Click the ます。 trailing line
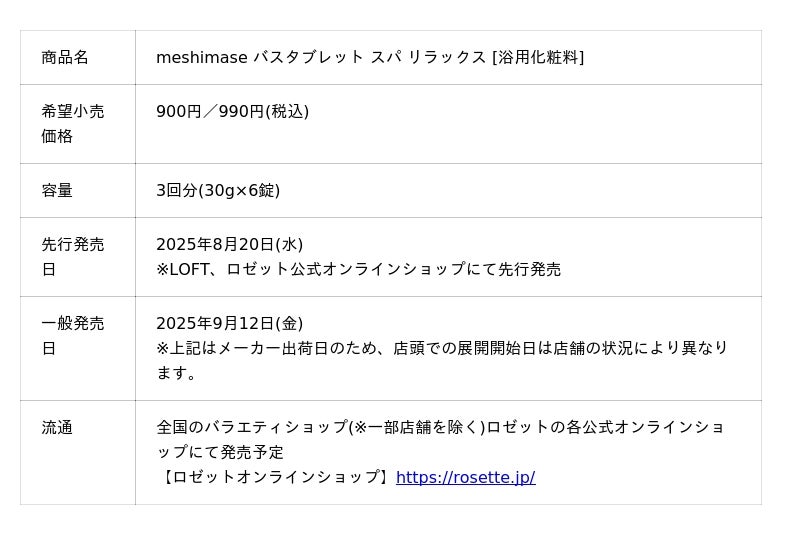 coord(176,373)
